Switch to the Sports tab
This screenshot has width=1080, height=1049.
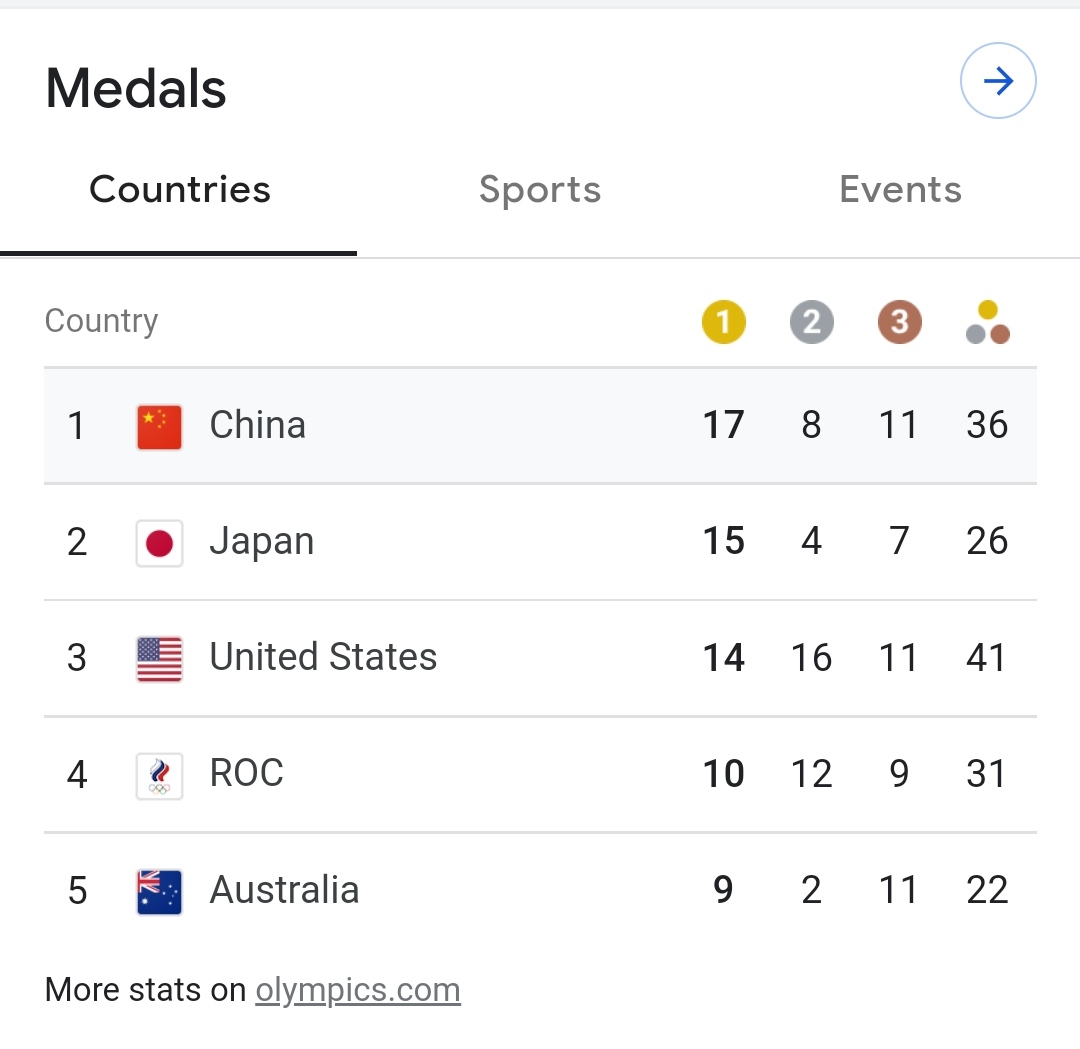click(x=539, y=190)
